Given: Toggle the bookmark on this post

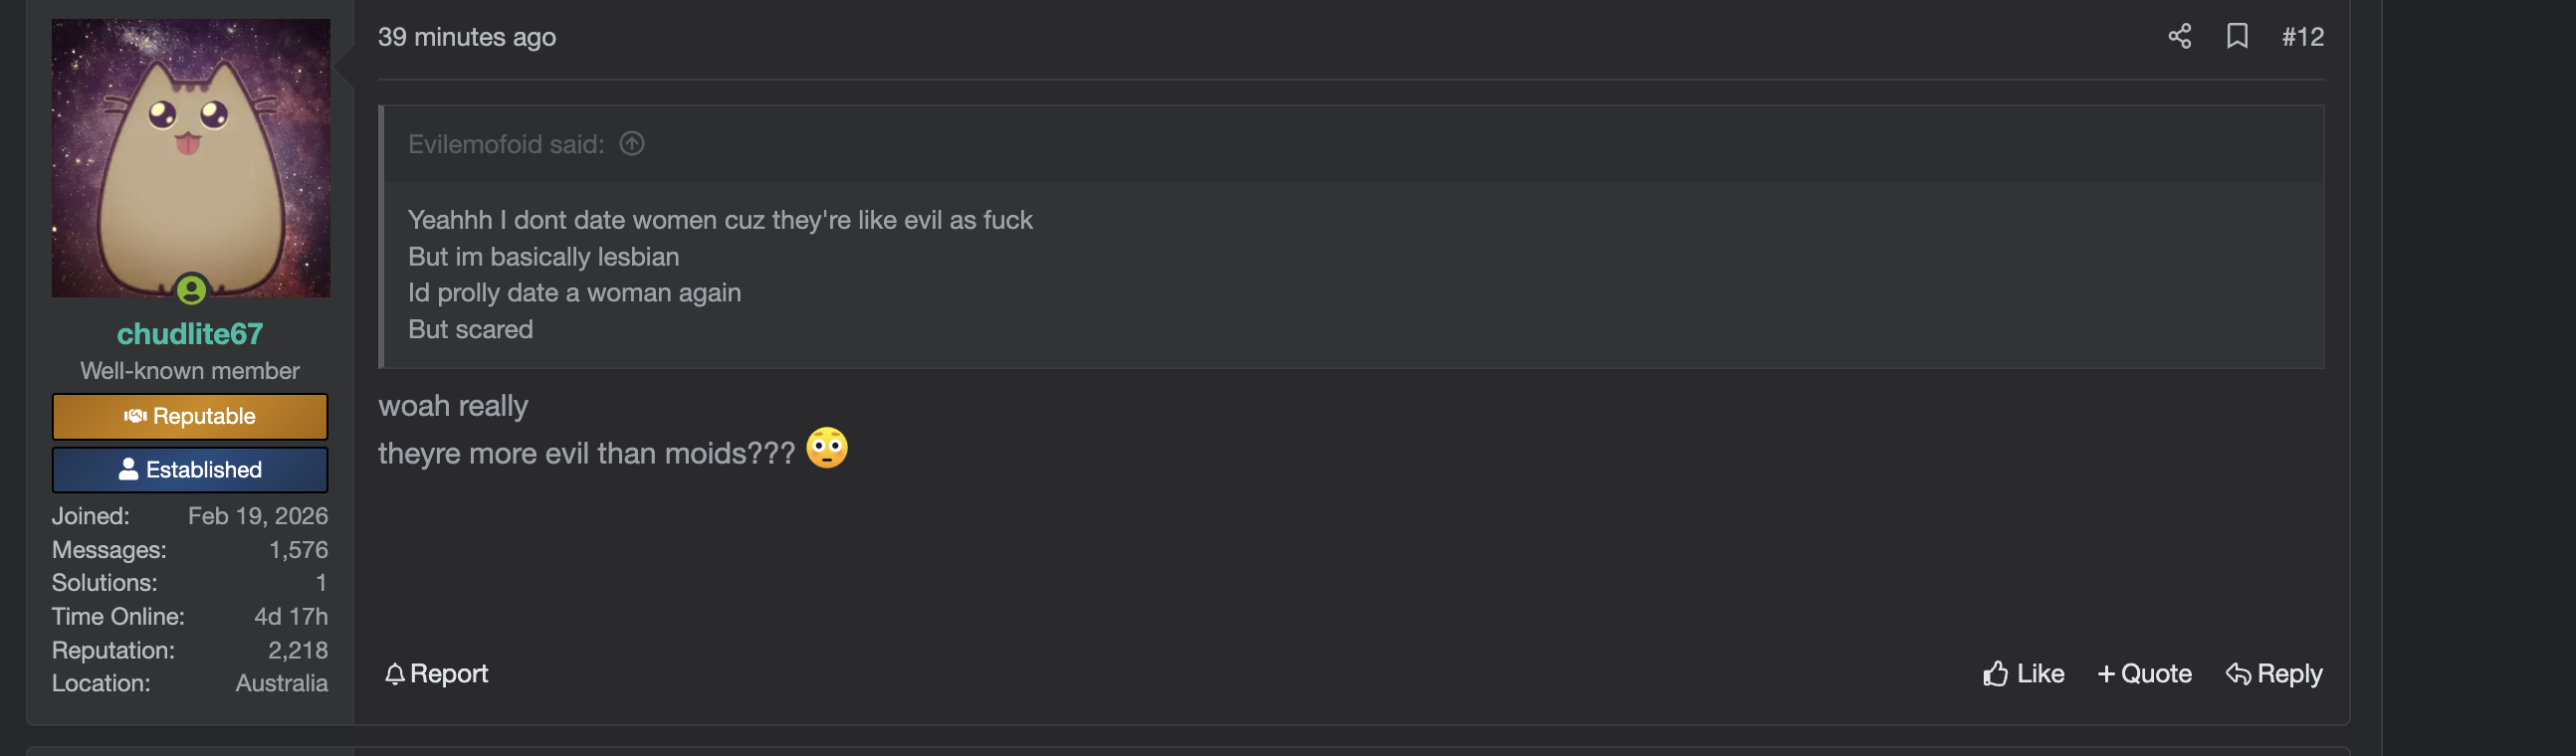Looking at the screenshot, I should click(2238, 36).
